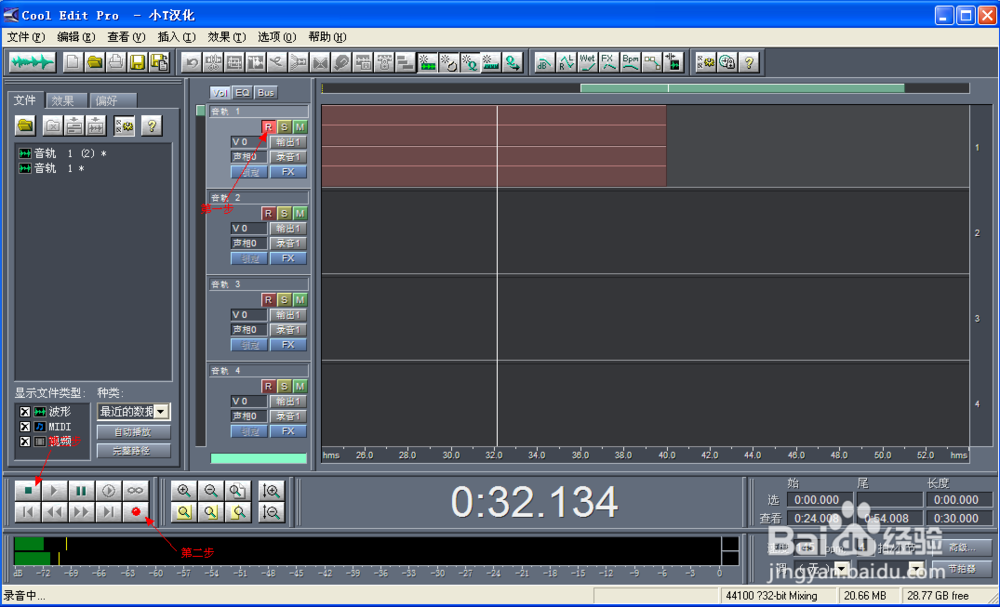The height and width of the screenshot is (607, 1000).
Task: Open the 种类 sort dropdown
Action: click(161, 412)
